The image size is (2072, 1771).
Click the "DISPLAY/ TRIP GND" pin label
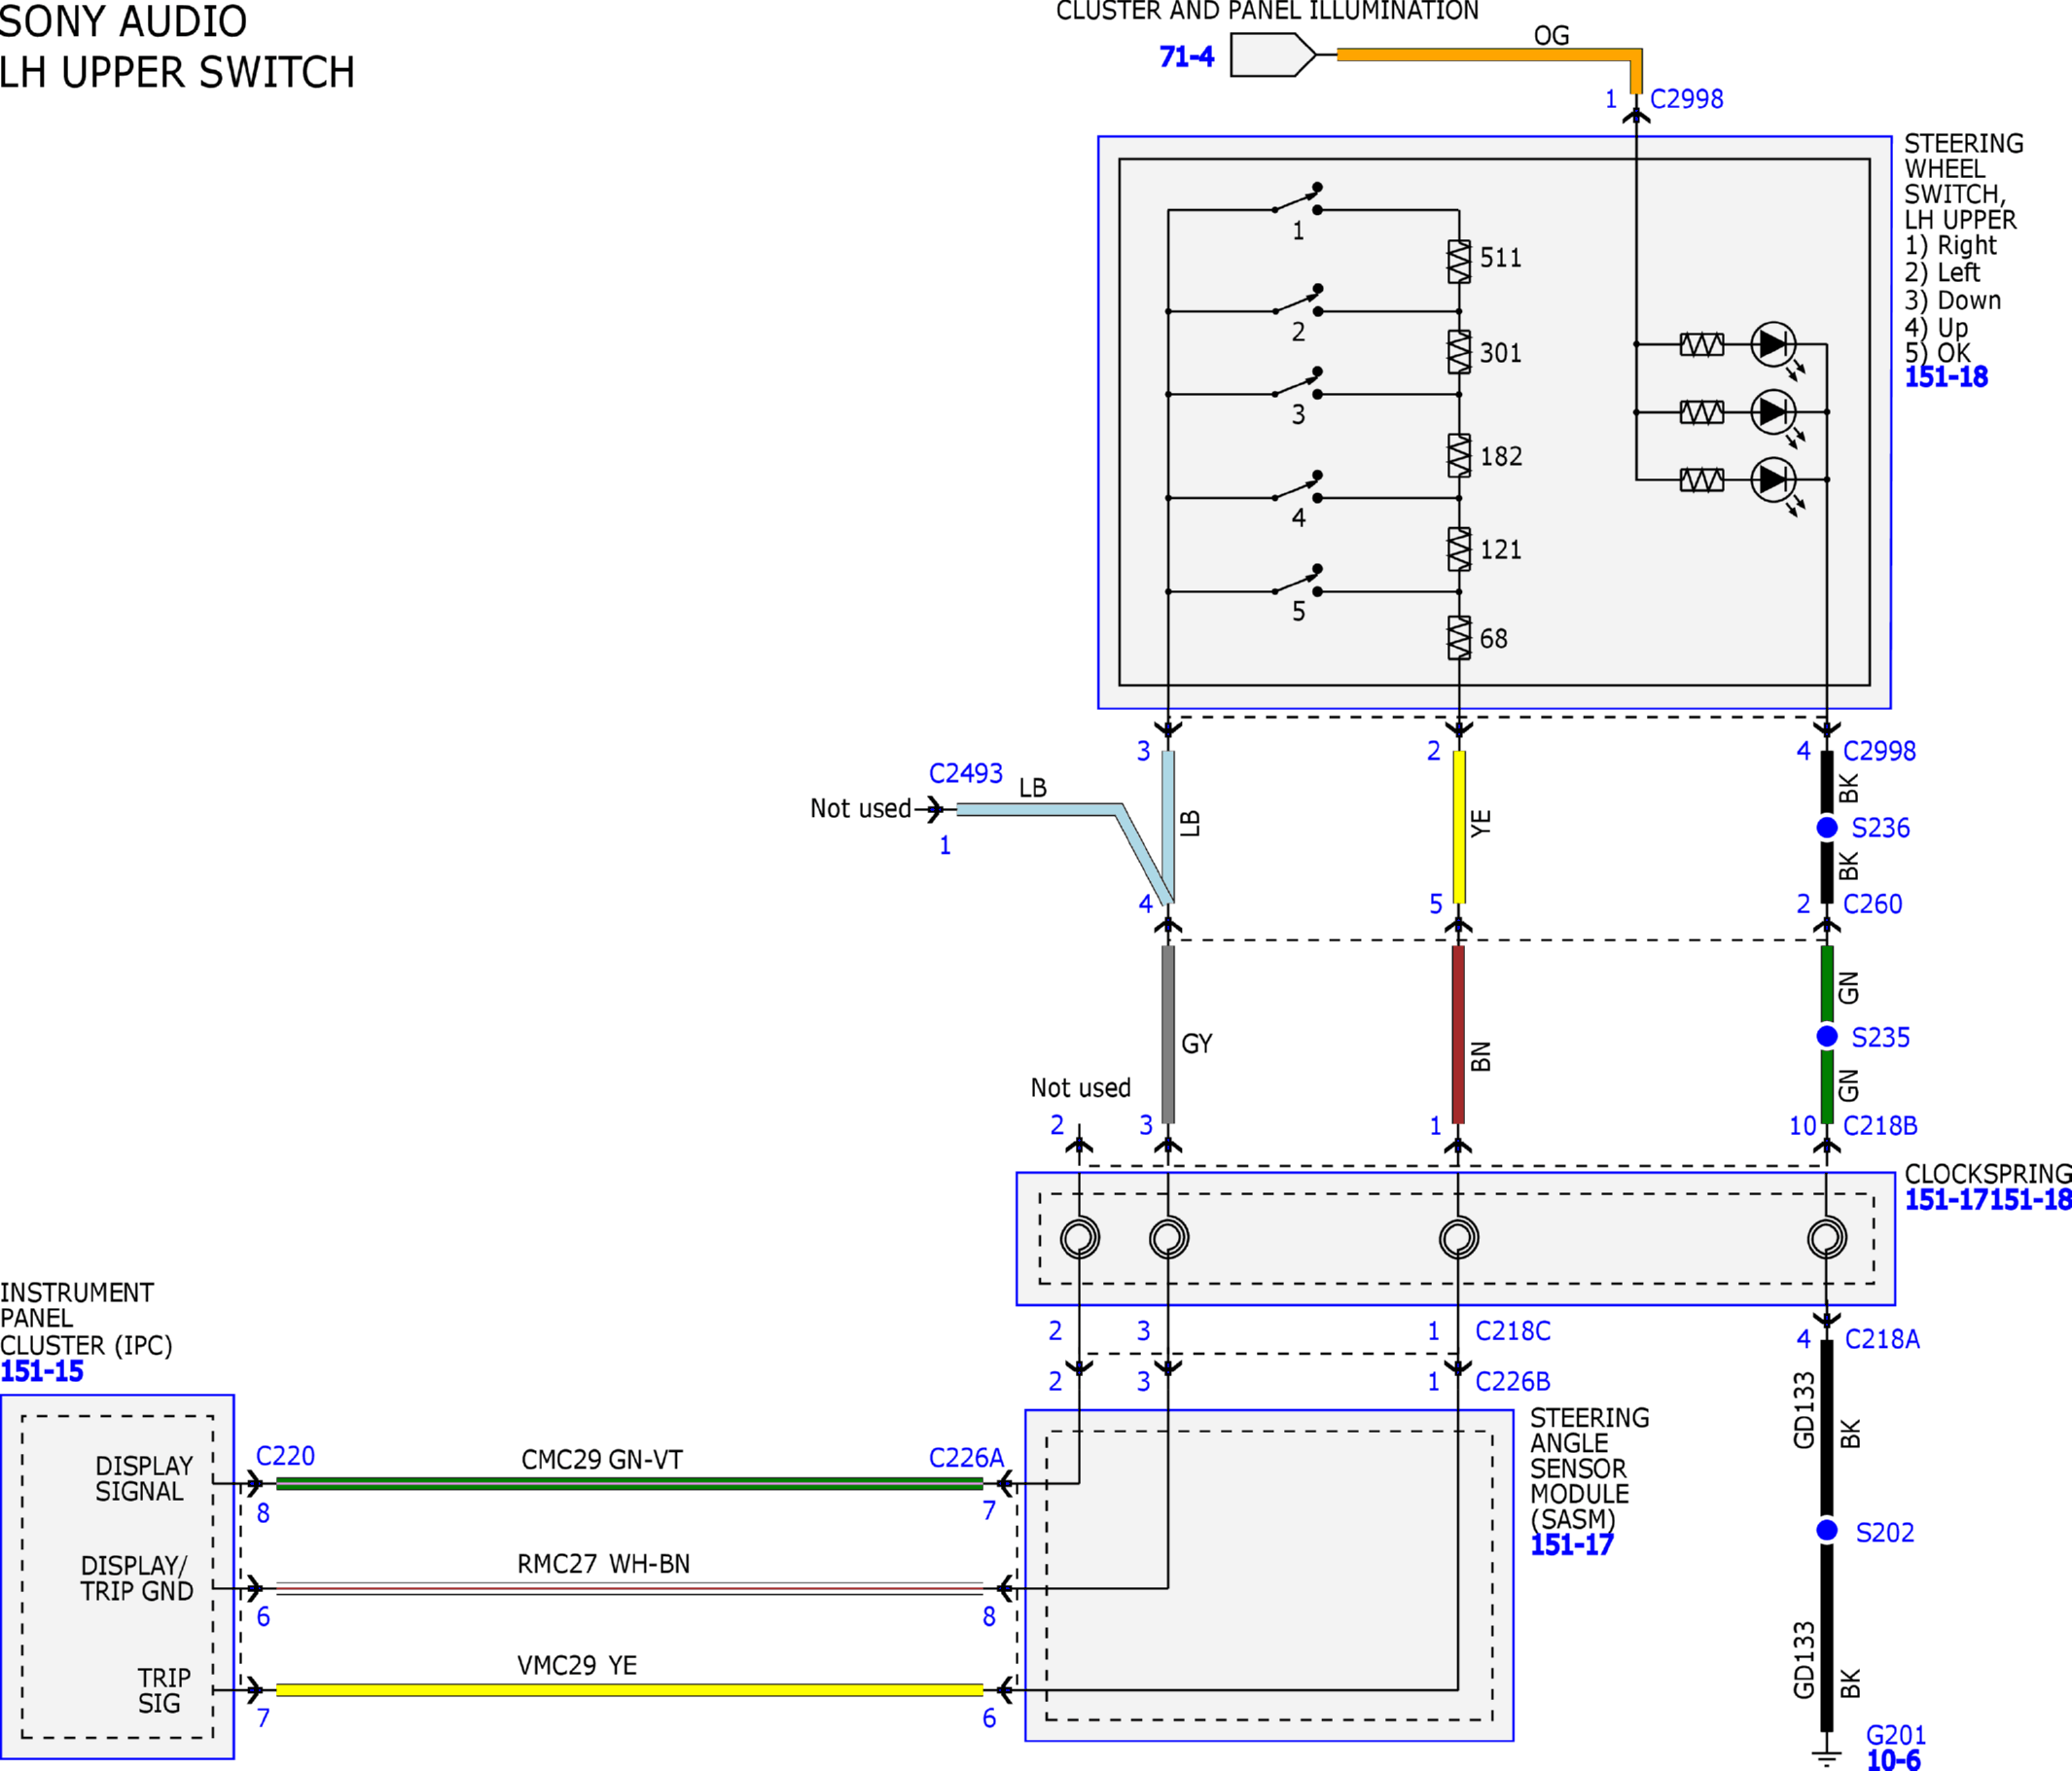137,1579
